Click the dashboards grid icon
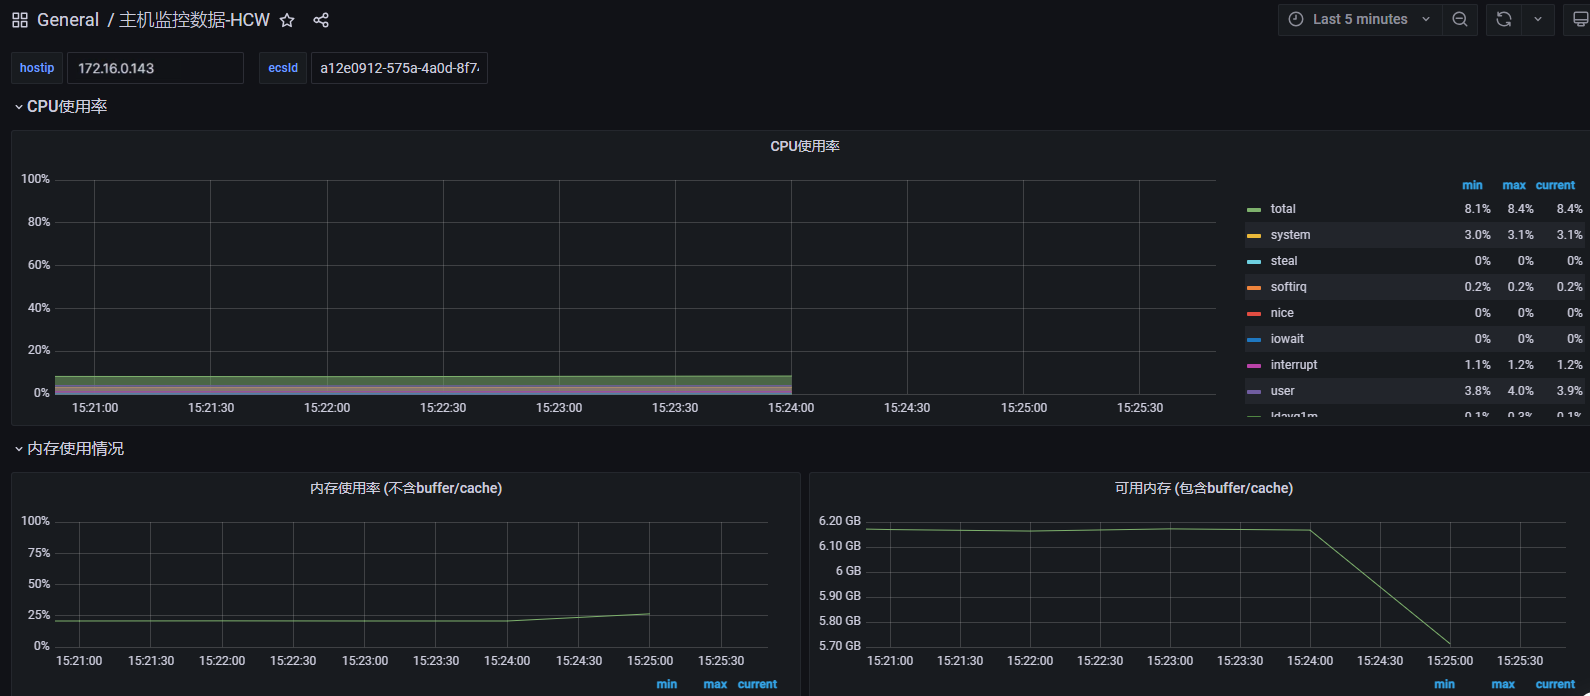The image size is (1590, 696). pos(20,20)
